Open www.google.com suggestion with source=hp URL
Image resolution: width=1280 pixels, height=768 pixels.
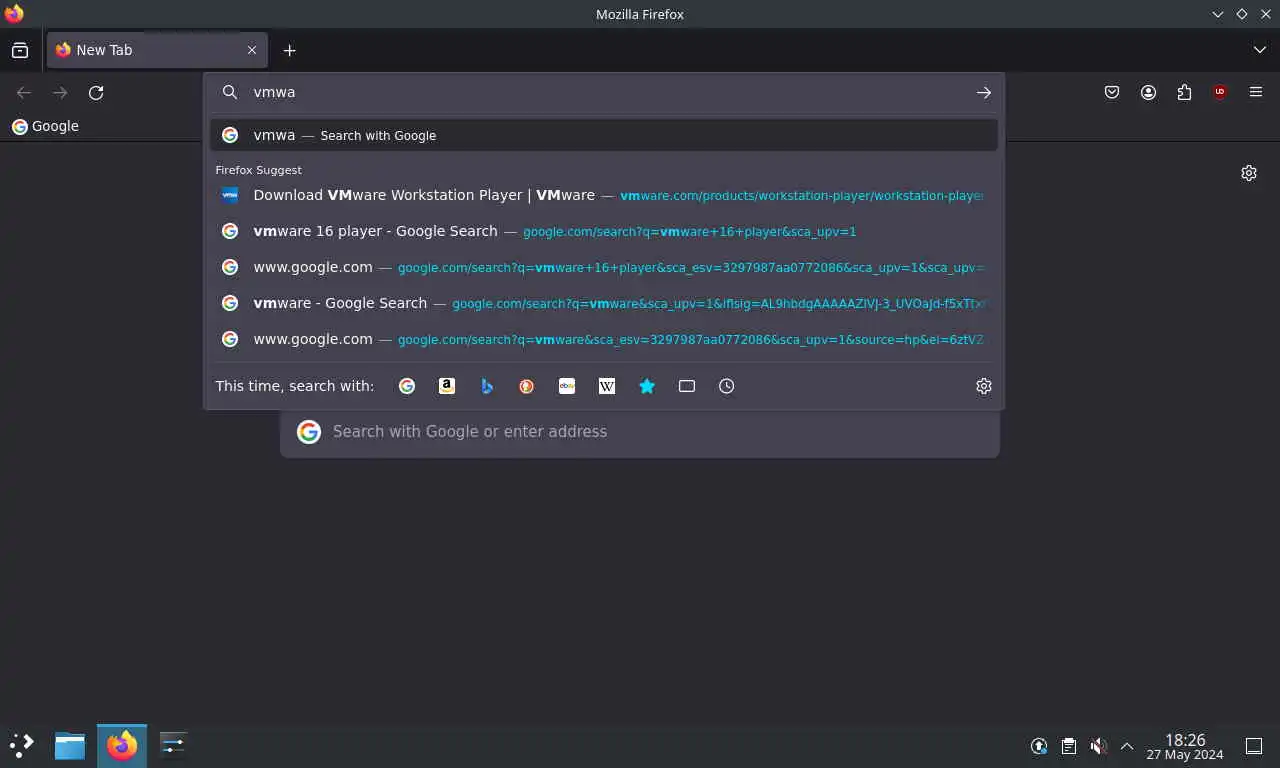coord(604,339)
